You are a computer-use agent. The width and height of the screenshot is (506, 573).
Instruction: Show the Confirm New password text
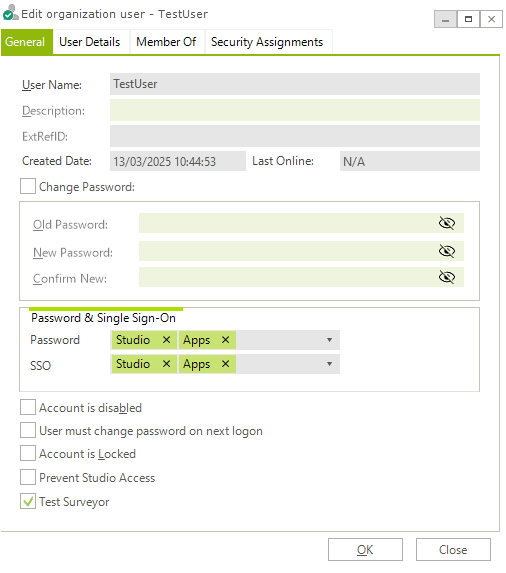coord(446,277)
